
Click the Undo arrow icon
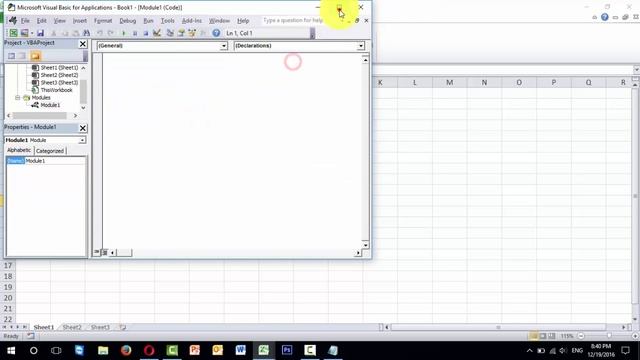(100, 33)
